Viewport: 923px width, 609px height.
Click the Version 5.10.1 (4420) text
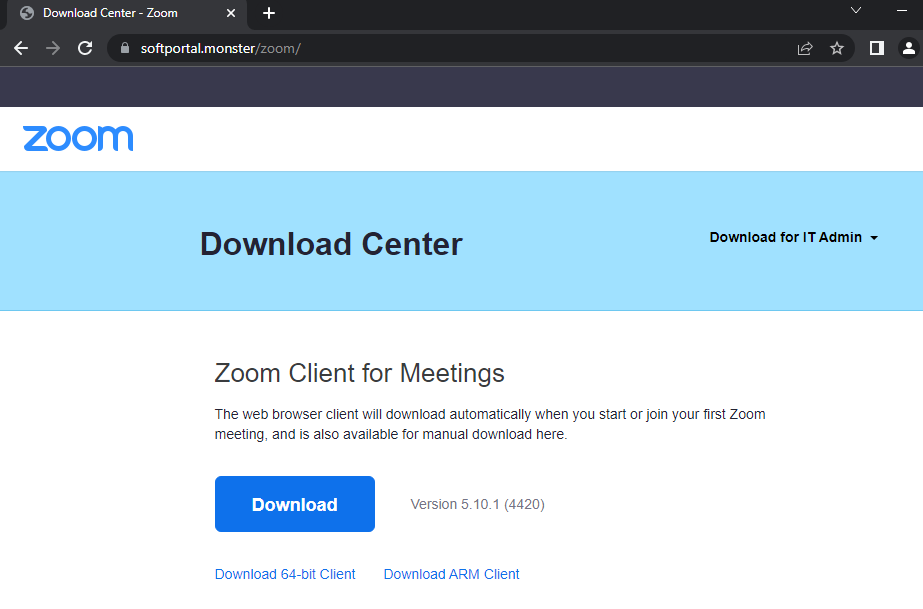point(477,504)
